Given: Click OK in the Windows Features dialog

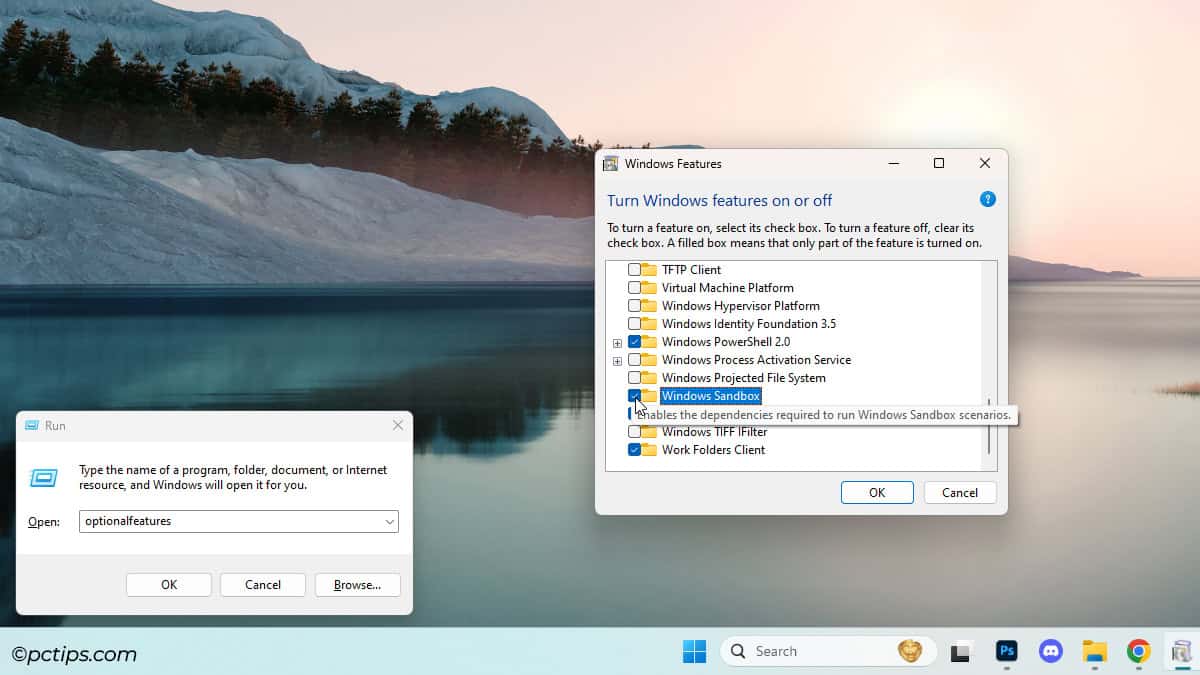Looking at the screenshot, I should (x=877, y=492).
